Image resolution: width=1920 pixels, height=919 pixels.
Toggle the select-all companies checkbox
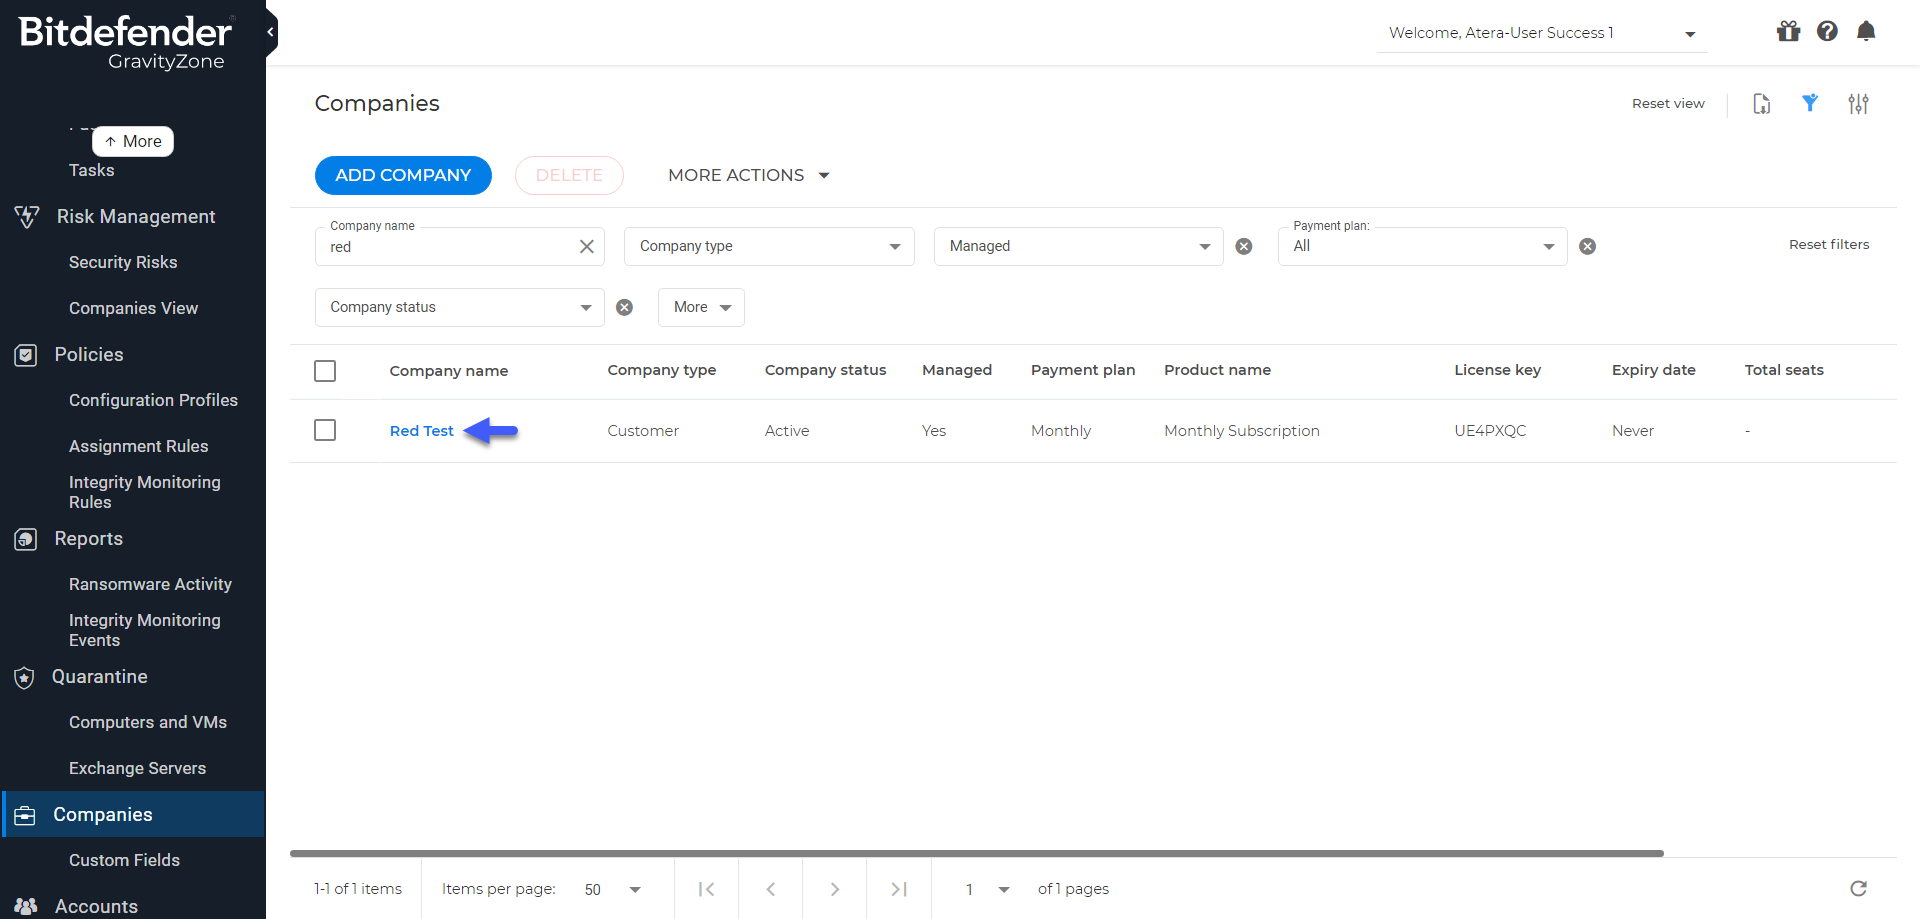pos(325,370)
